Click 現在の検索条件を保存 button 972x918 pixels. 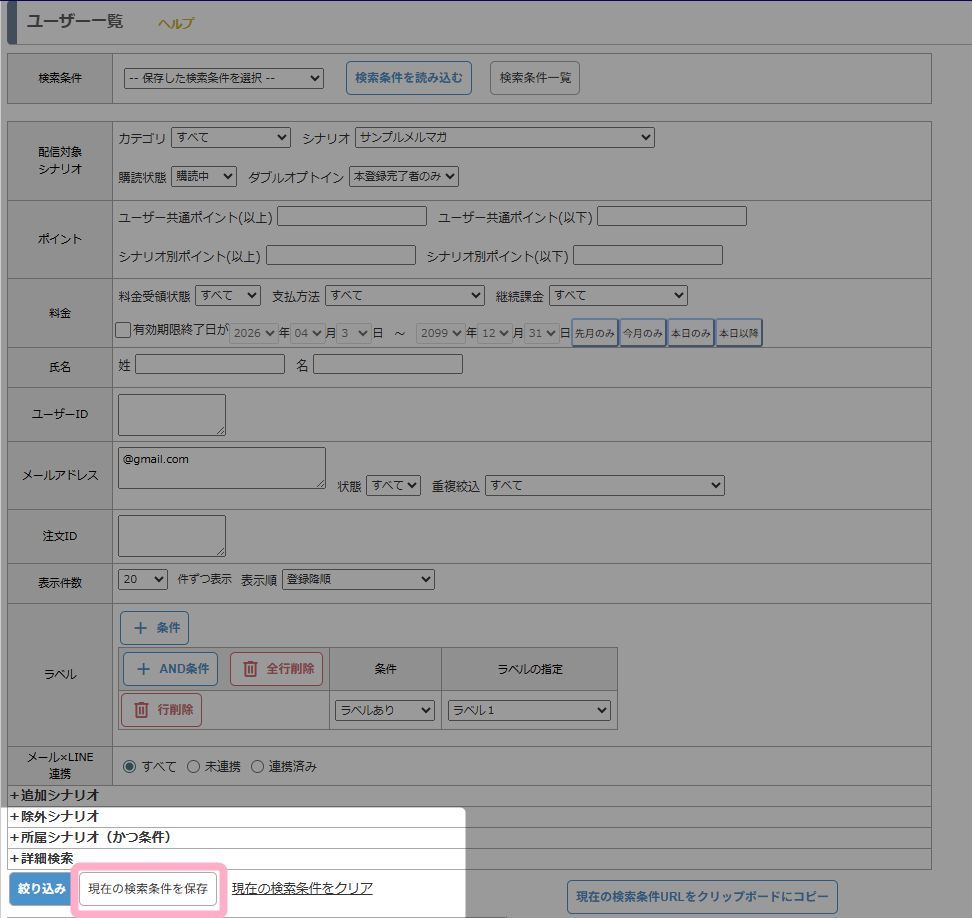[x=148, y=888]
